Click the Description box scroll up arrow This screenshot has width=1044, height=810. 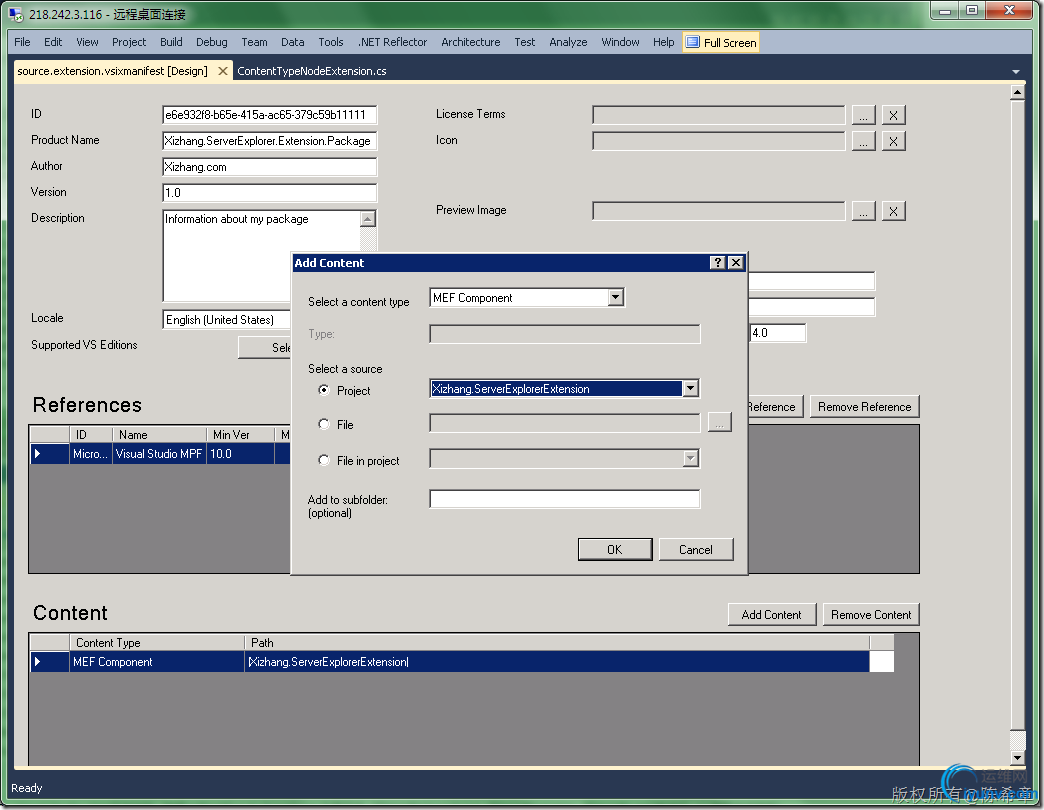tap(368, 218)
